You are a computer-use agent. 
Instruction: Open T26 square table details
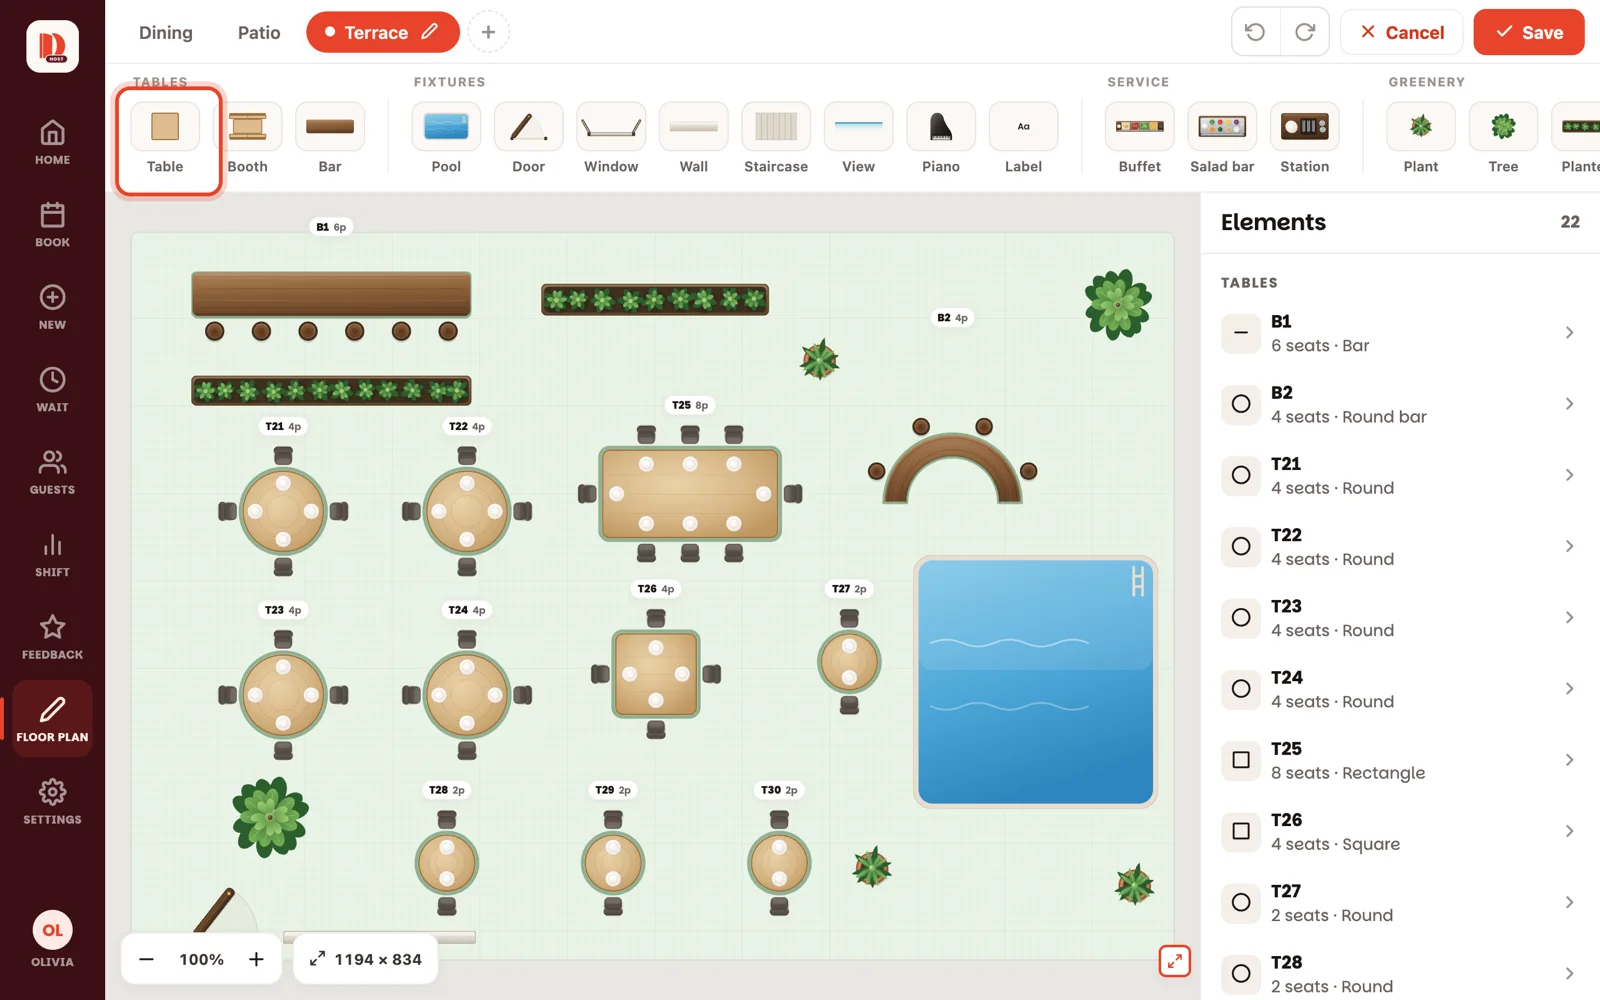pyautogui.click(x=1569, y=831)
